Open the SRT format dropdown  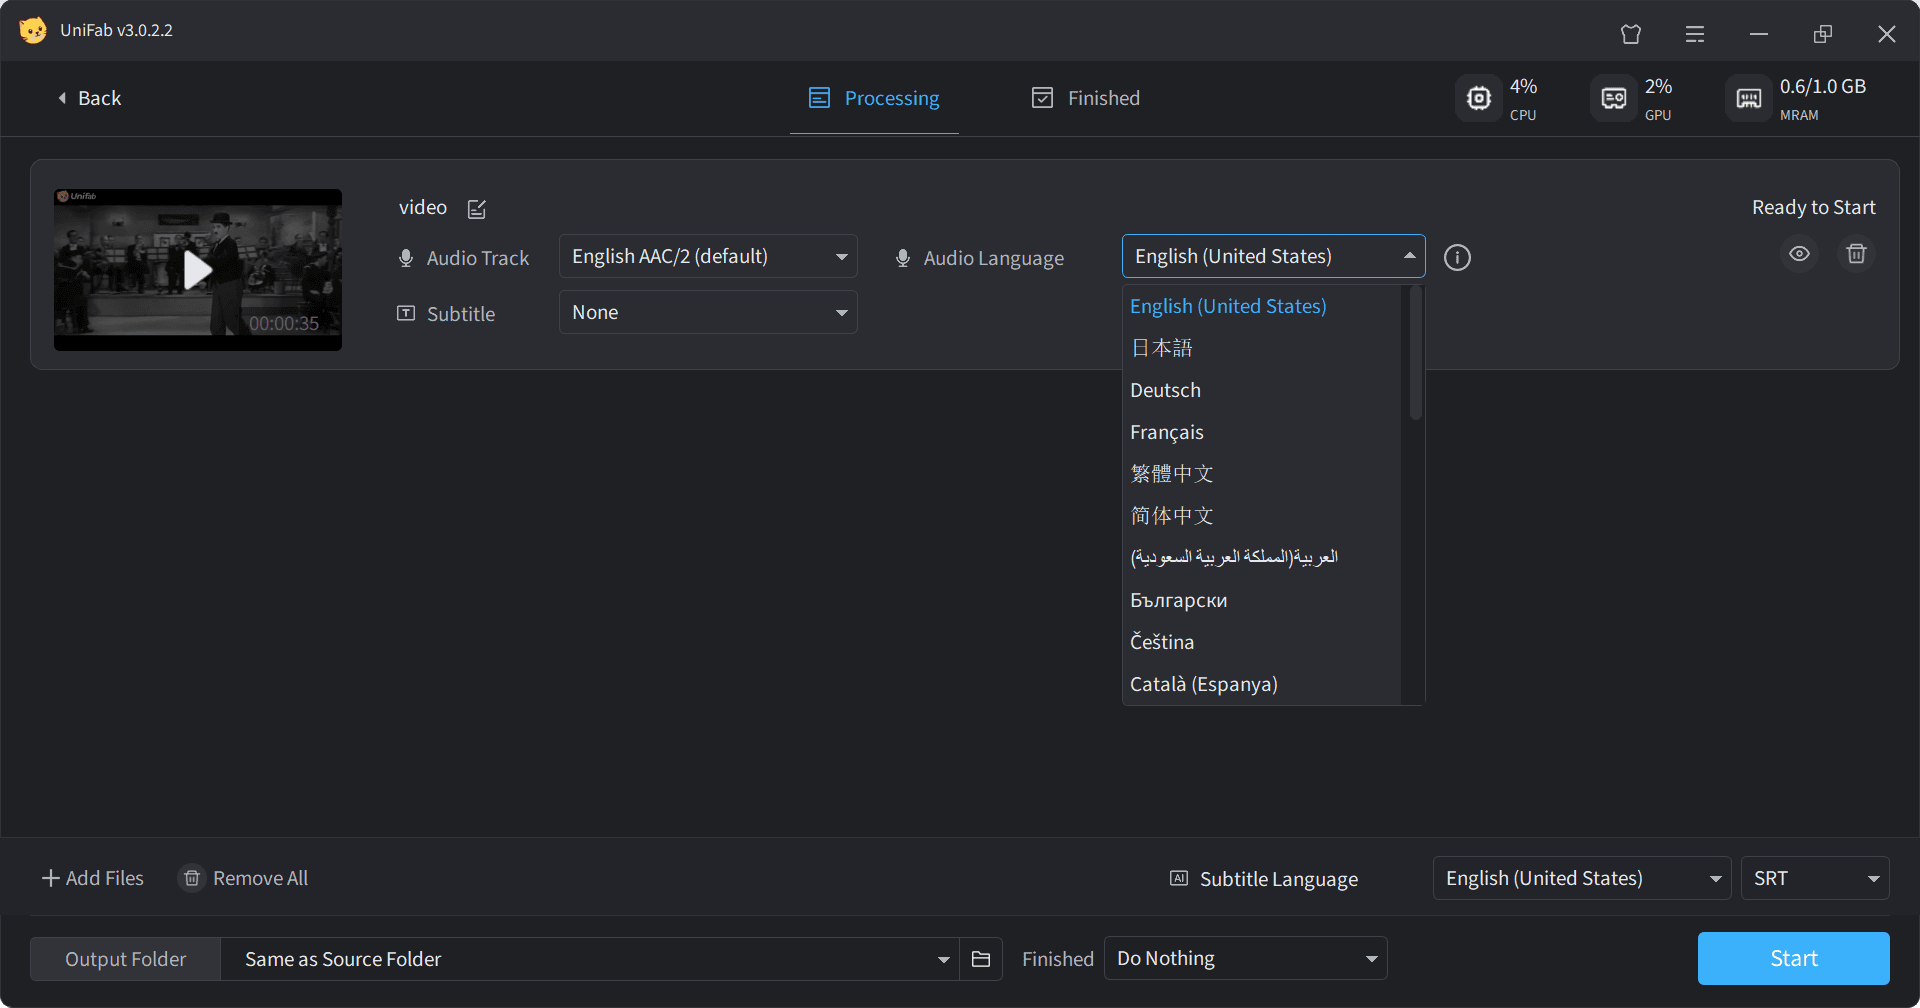[1814, 878]
